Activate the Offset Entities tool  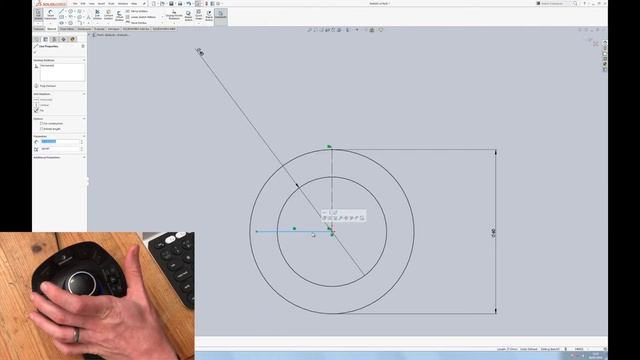pyautogui.click(x=119, y=16)
